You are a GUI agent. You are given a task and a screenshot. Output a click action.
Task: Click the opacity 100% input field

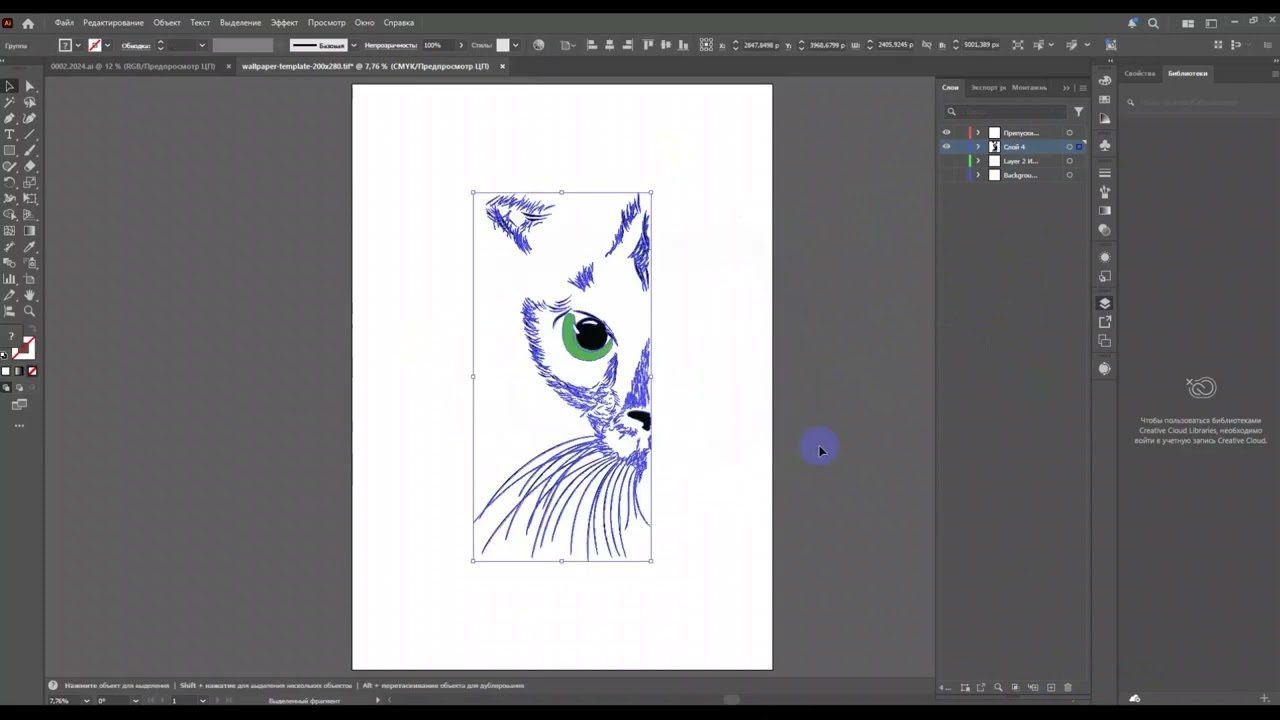[x=438, y=45]
